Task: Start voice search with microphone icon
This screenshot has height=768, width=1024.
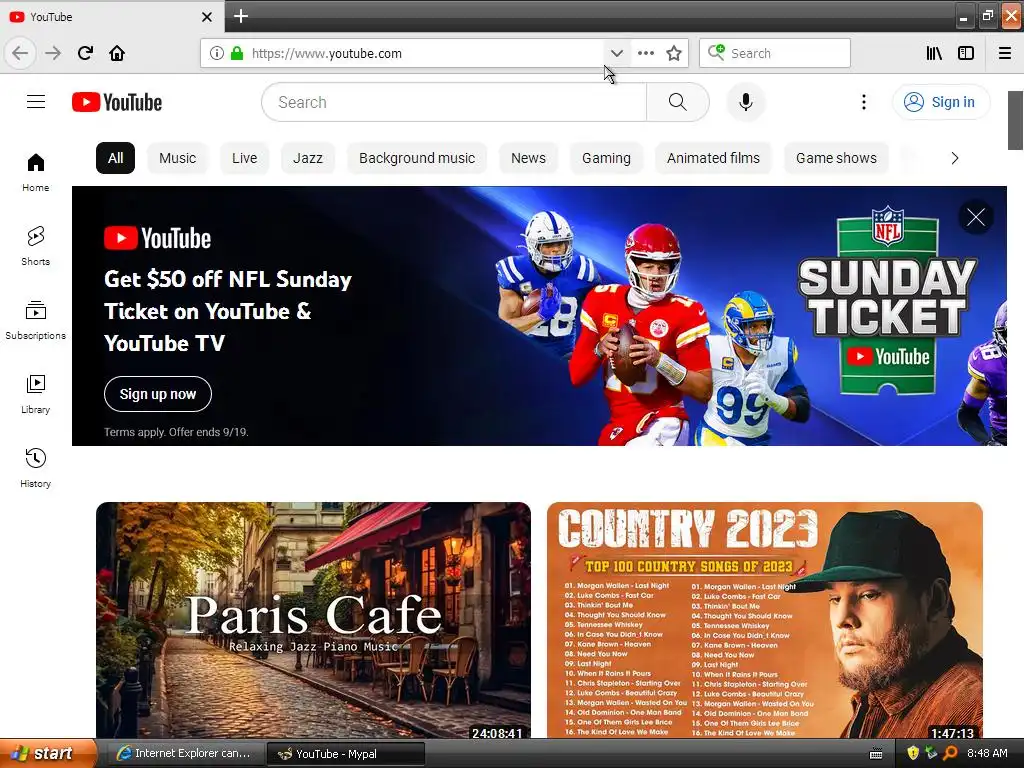Action: 746,102
